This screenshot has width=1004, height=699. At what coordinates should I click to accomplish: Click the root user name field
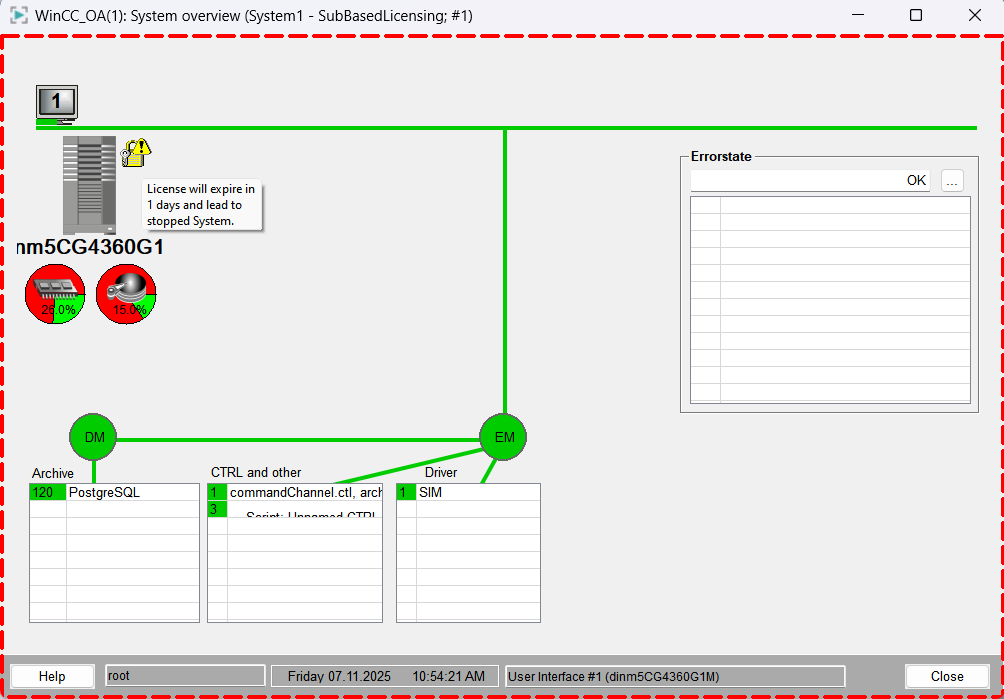point(185,676)
